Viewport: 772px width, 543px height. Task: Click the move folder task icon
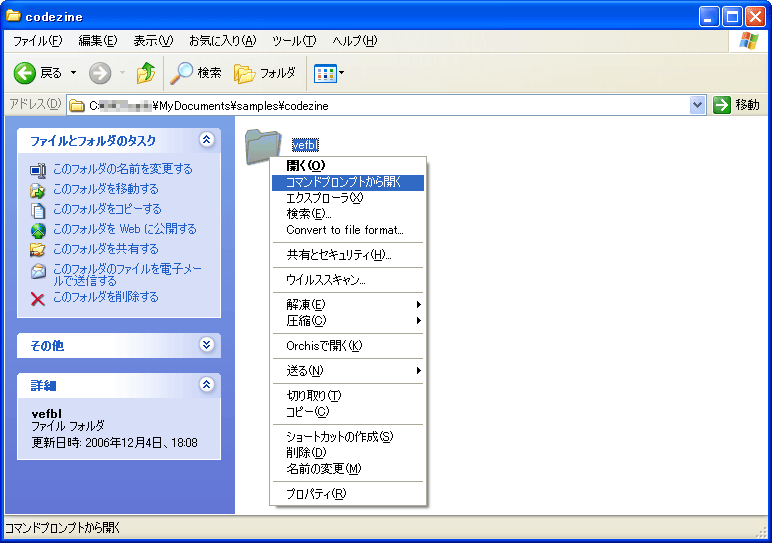(x=38, y=190)
